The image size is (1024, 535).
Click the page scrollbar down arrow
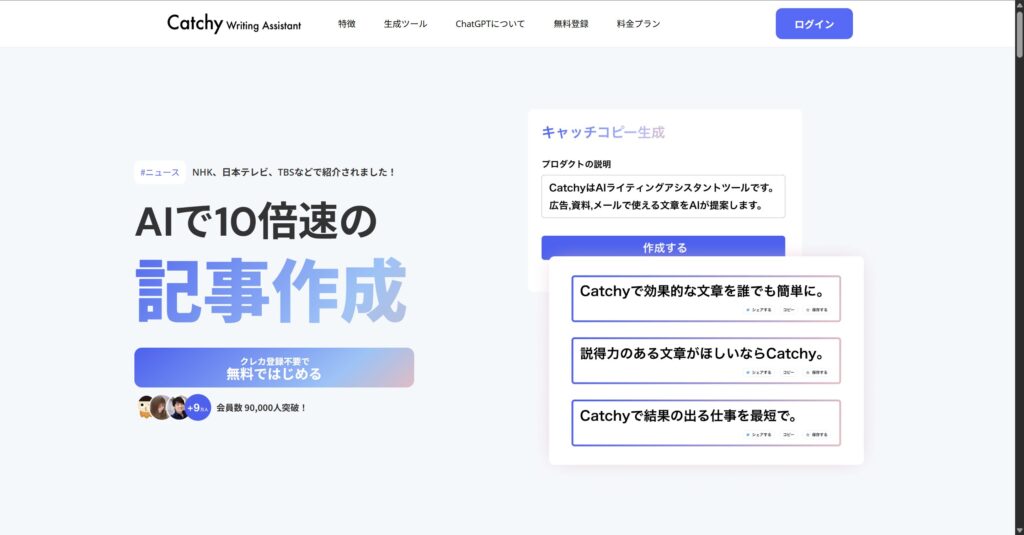pyautogui.click(x=1019, y=530)
